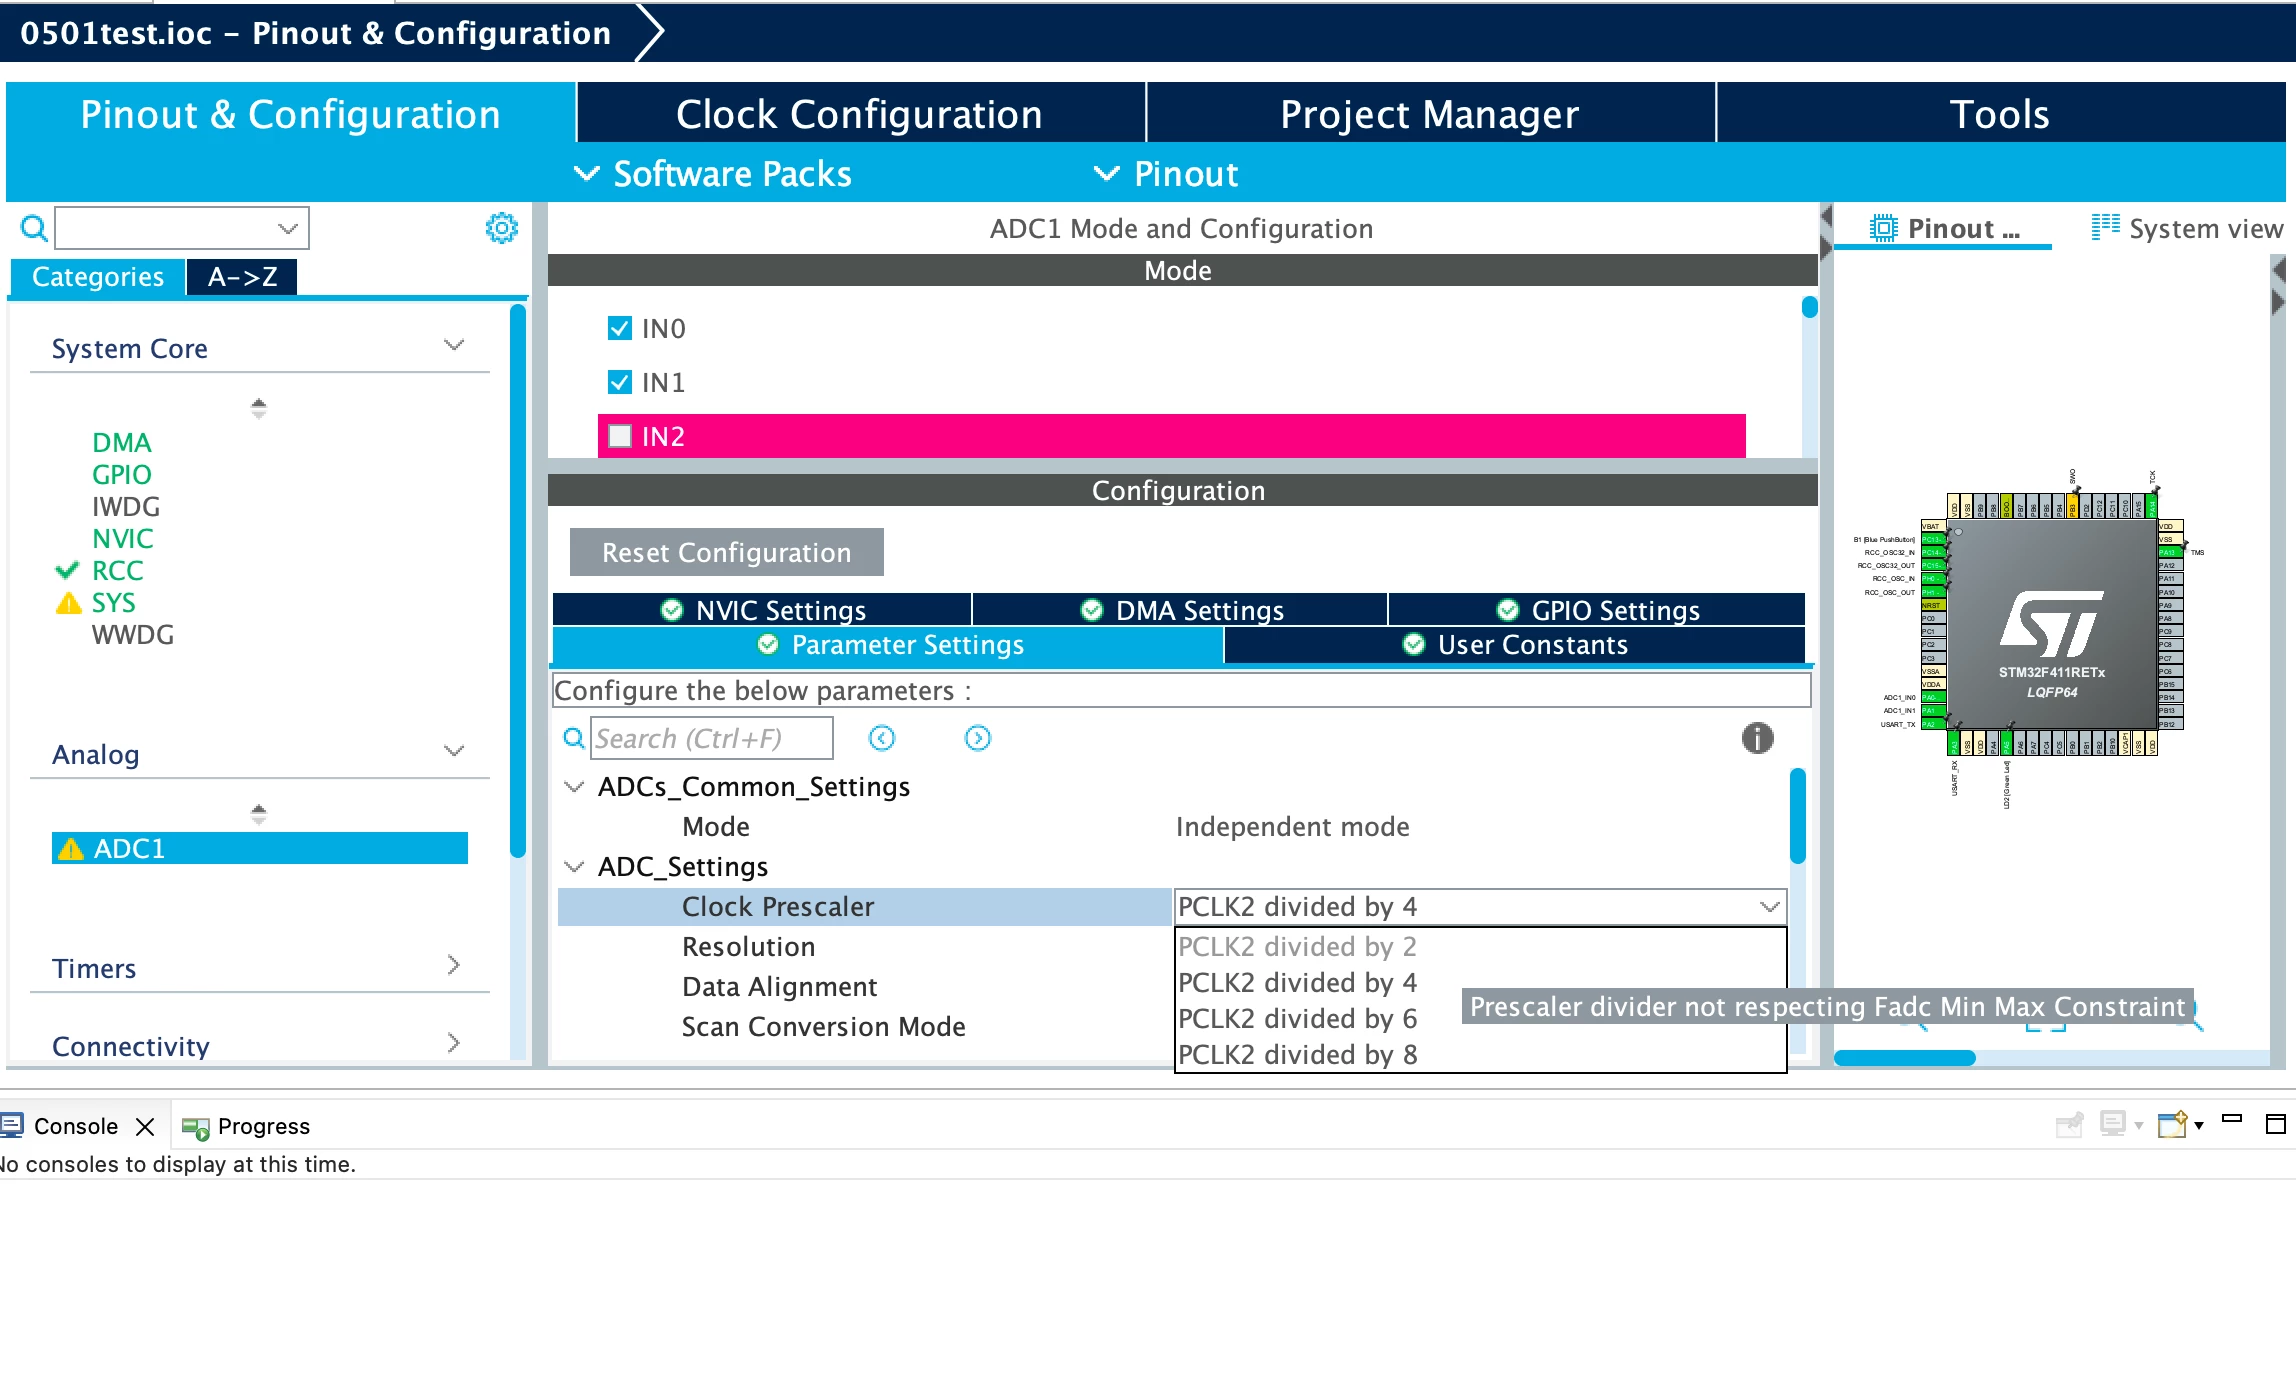
Task: Collapse the ADC_Settings tree node
Action: coord(575,867)
